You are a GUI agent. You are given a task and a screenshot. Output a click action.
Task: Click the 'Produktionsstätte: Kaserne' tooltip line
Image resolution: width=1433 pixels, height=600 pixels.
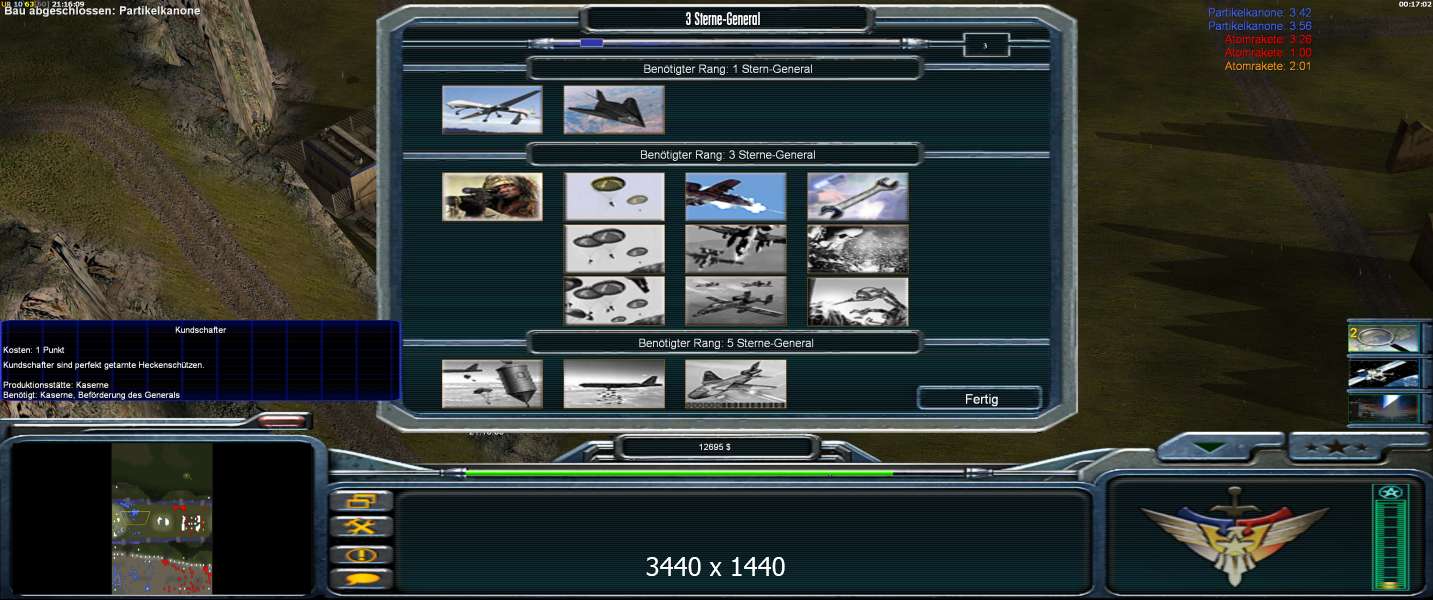pos(56,385)
